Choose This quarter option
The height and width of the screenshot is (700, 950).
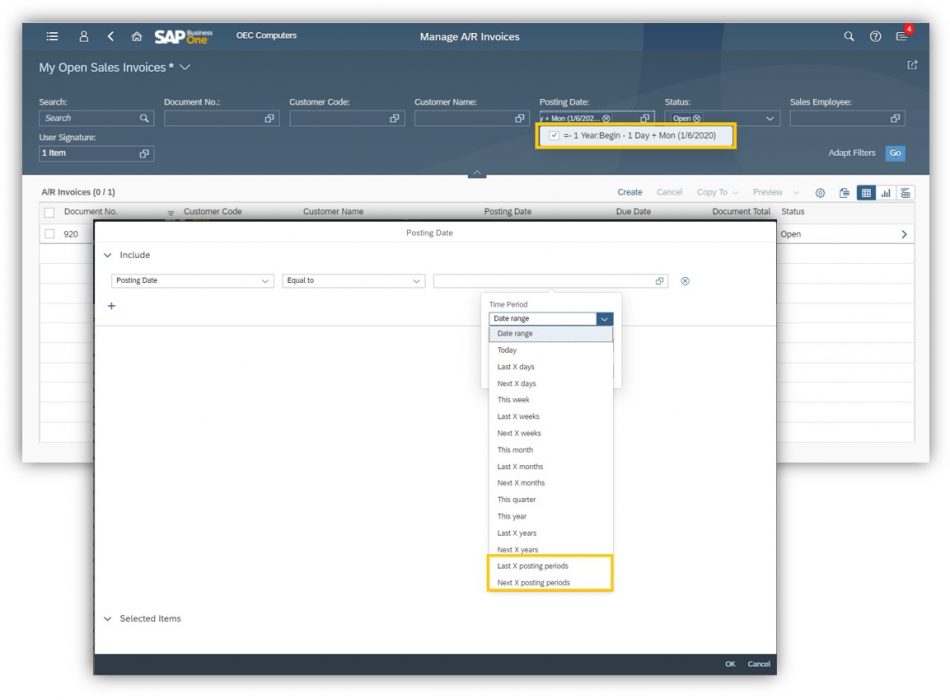coord(551,499)
